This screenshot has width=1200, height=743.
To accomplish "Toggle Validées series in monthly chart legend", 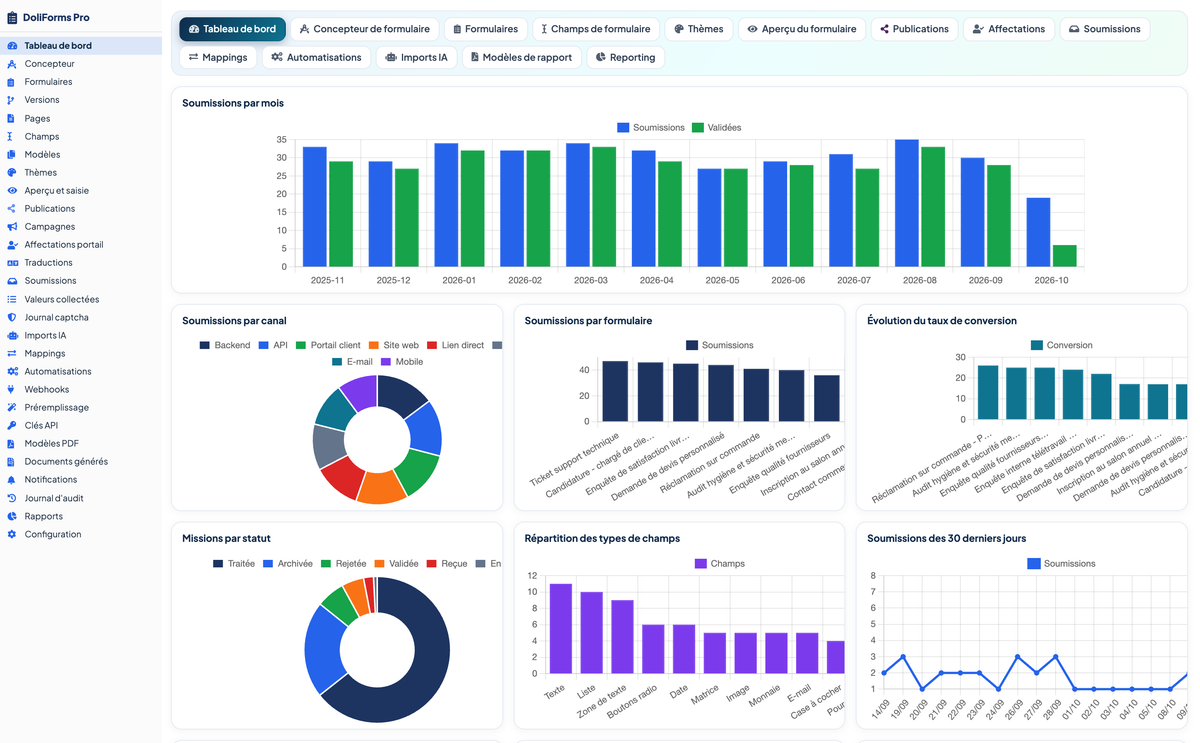I will coord(716,128).
